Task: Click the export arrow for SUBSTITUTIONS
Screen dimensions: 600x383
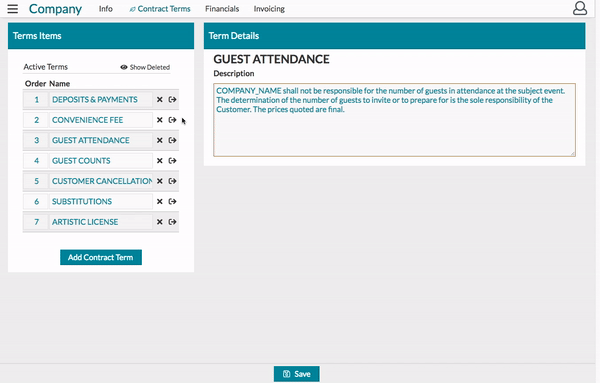Action: [173, 201]
